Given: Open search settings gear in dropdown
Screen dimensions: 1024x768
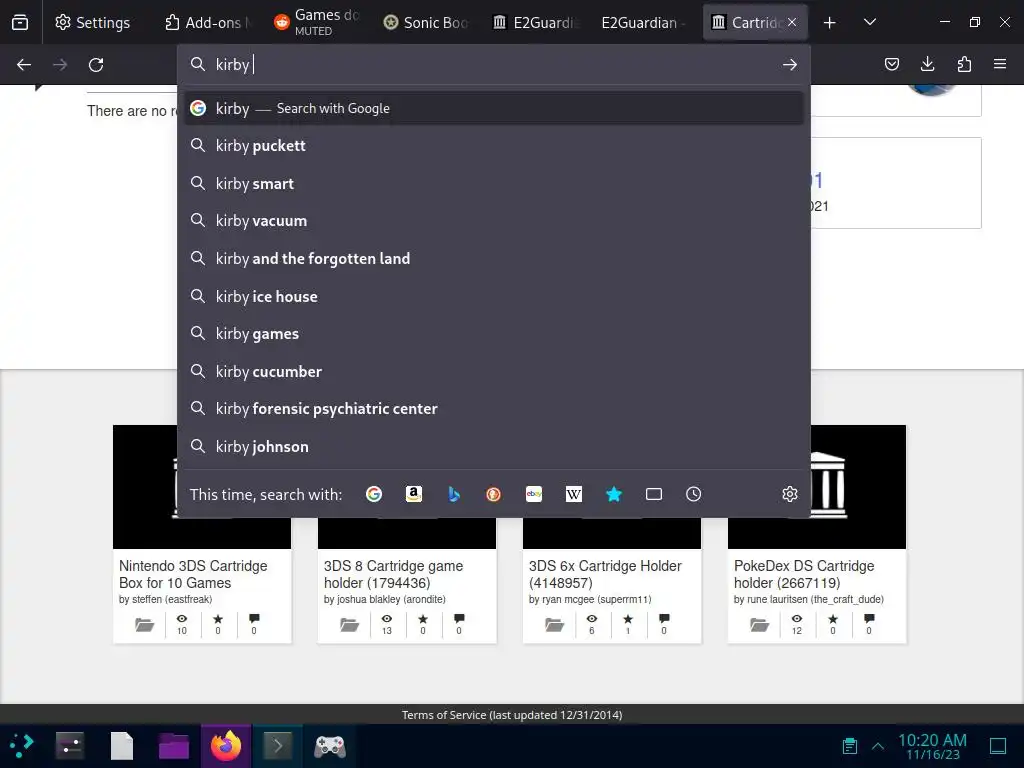Looking at the screenshot, I should (790, 494).
